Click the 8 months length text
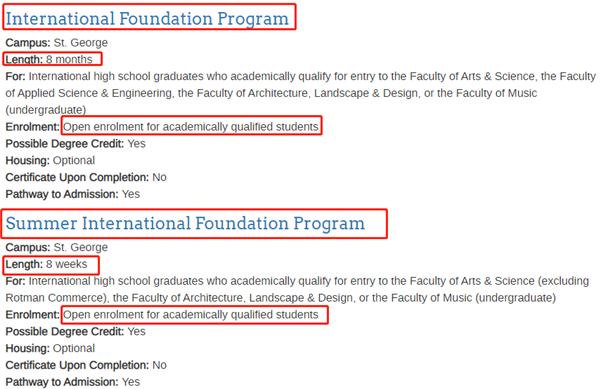Screen dimensions: 600x389 tap(69, 60)
